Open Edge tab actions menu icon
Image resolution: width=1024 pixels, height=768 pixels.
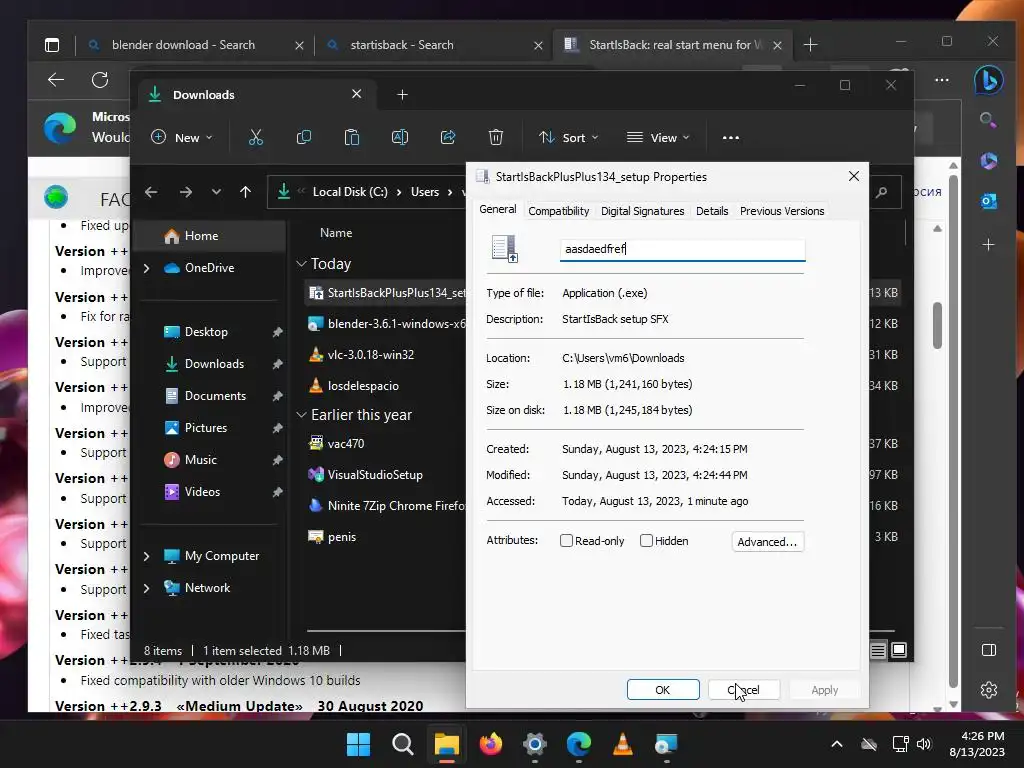click(52, 44)
